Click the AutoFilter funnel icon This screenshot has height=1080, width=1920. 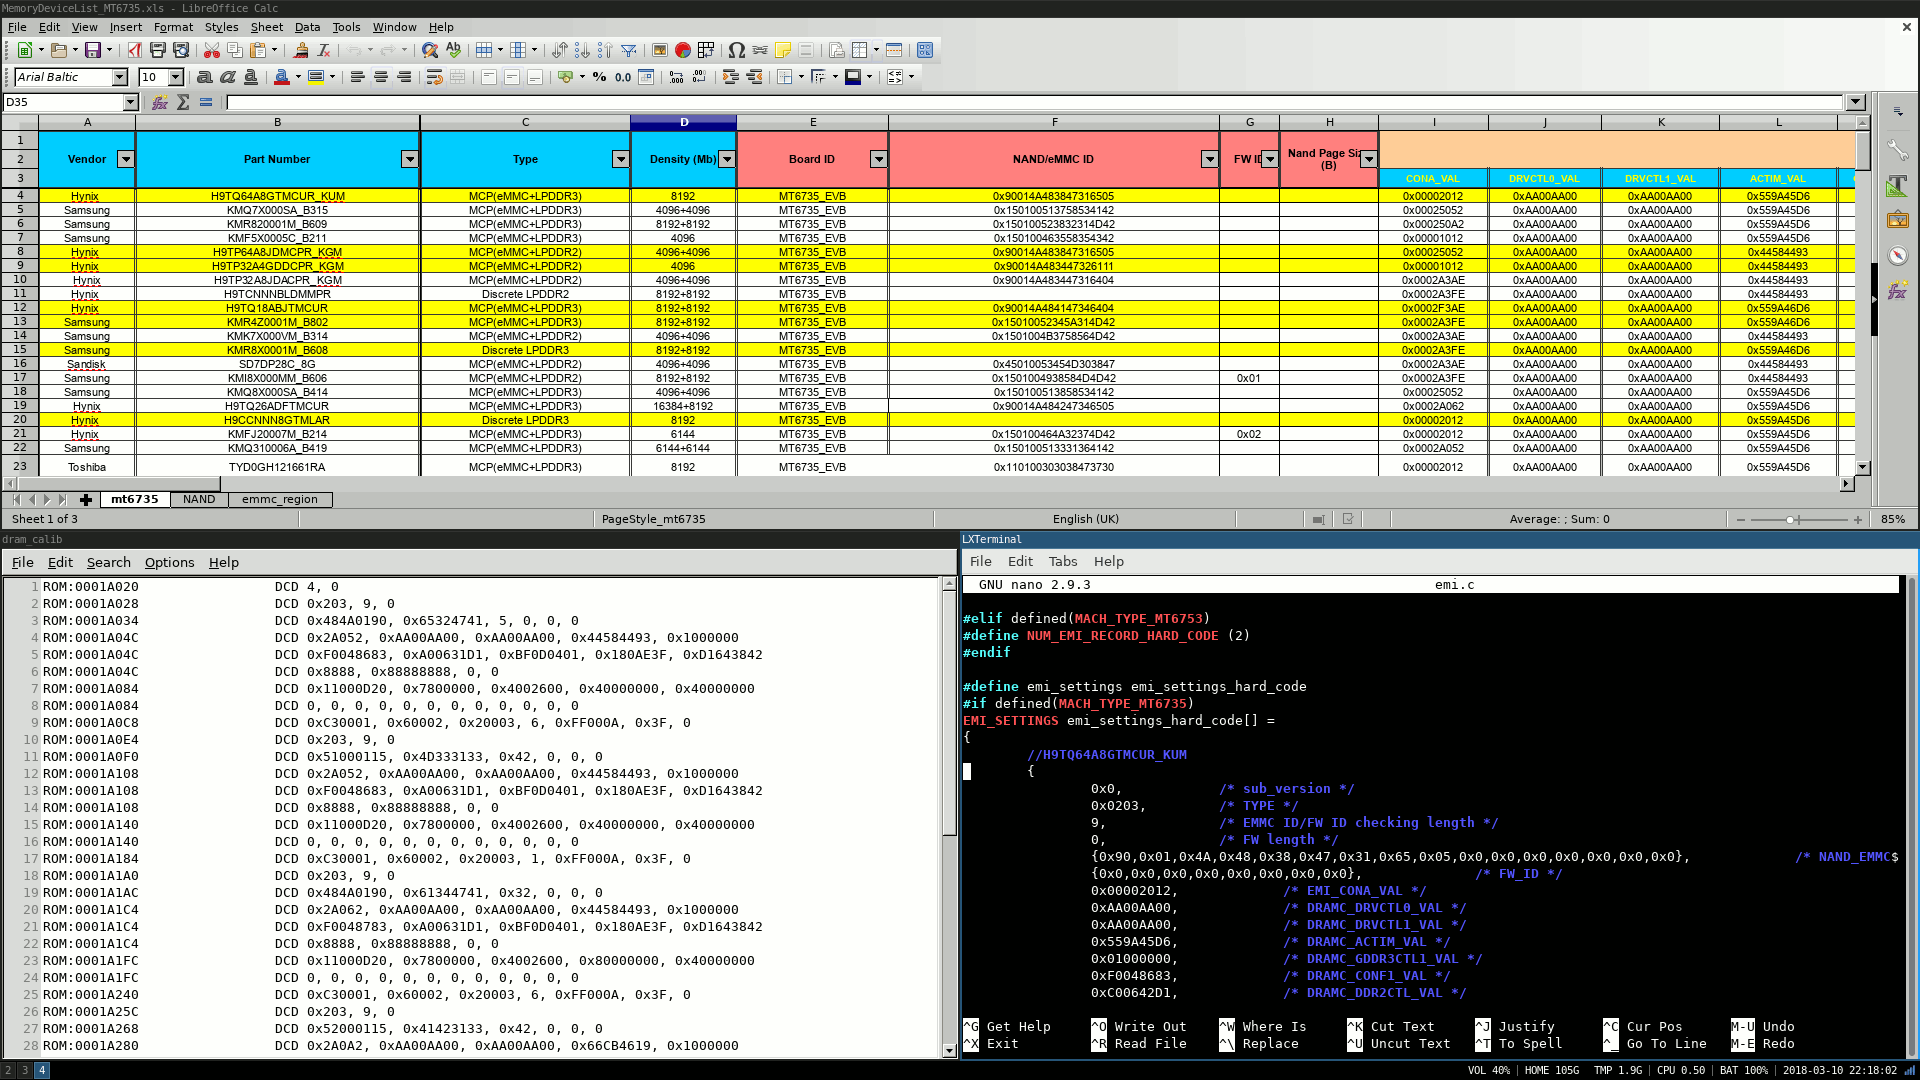pos(629,50)
